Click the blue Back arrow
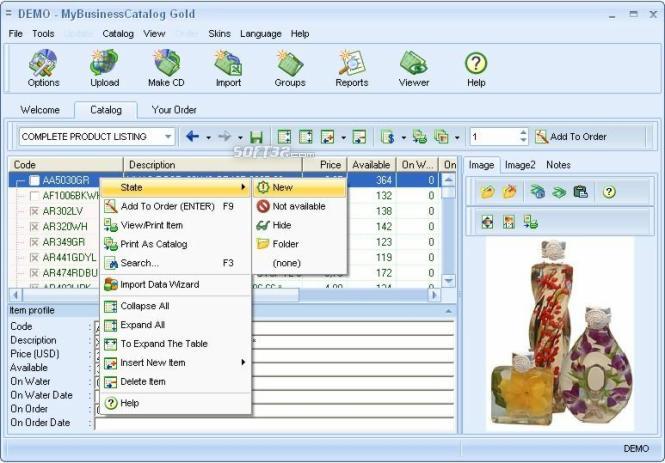 192,137
